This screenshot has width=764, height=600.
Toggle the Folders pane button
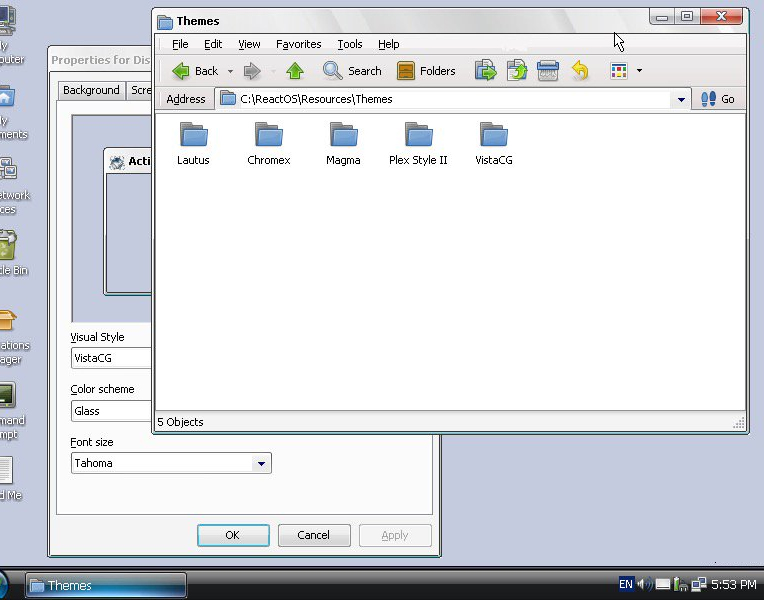coord(426,71)
